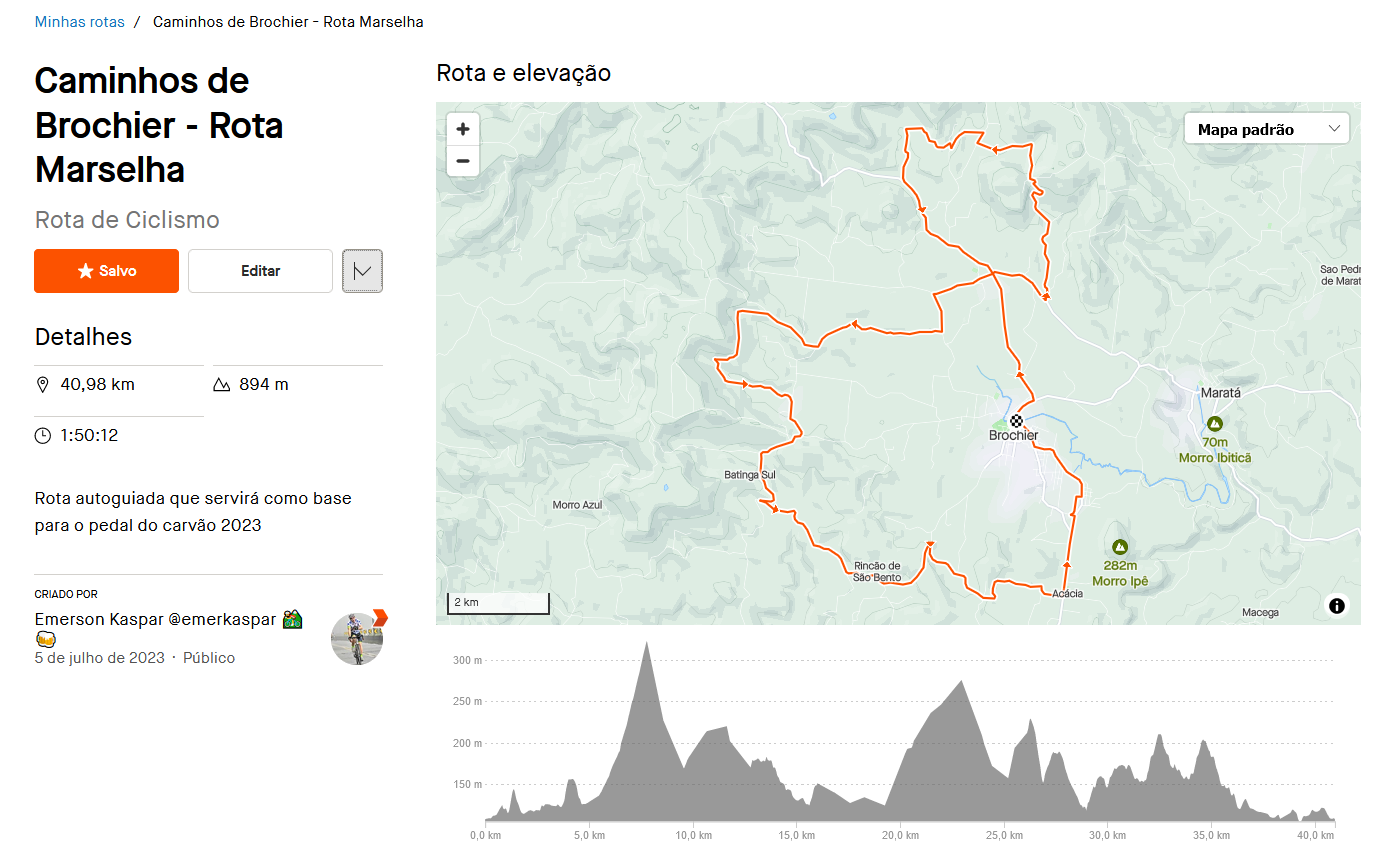Click the clock icon beside 1:50:12
The height and width of the screenshot is (853, 1399).
pyautogui.click(x=43, y=436)
